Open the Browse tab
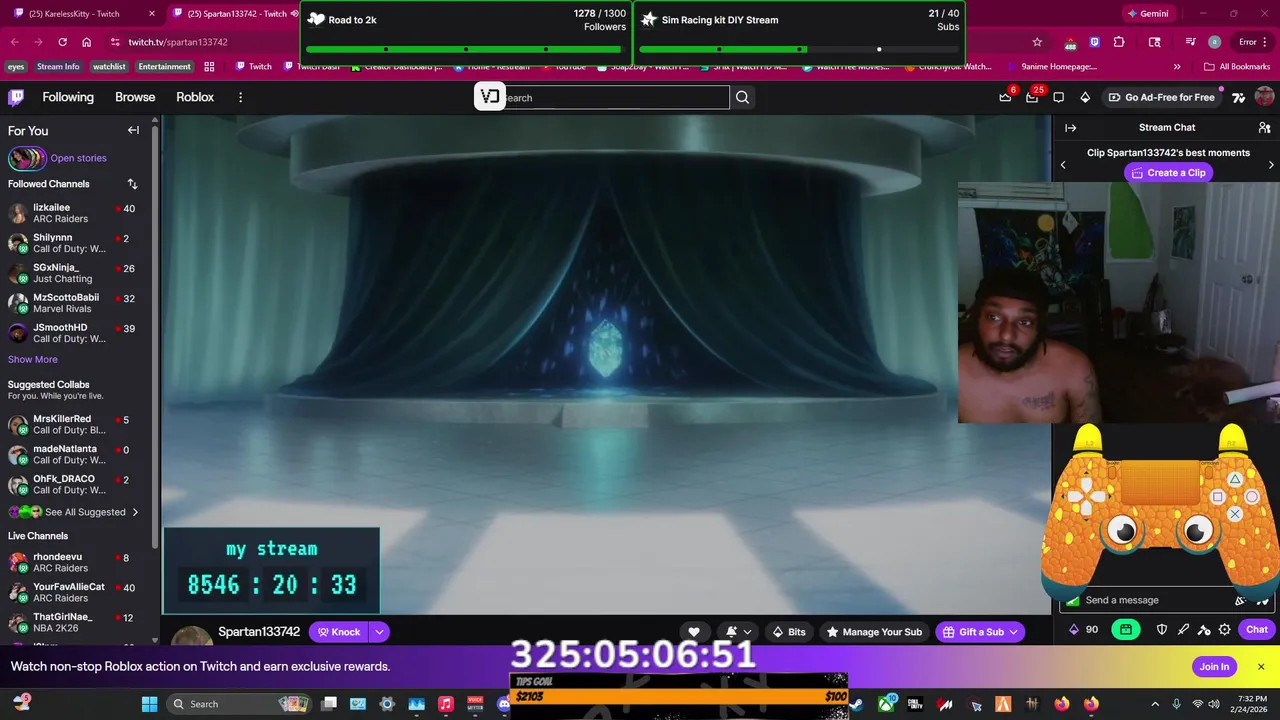Image resolution: width=1280 pixels, height=720 pixels. coord(135,97)
